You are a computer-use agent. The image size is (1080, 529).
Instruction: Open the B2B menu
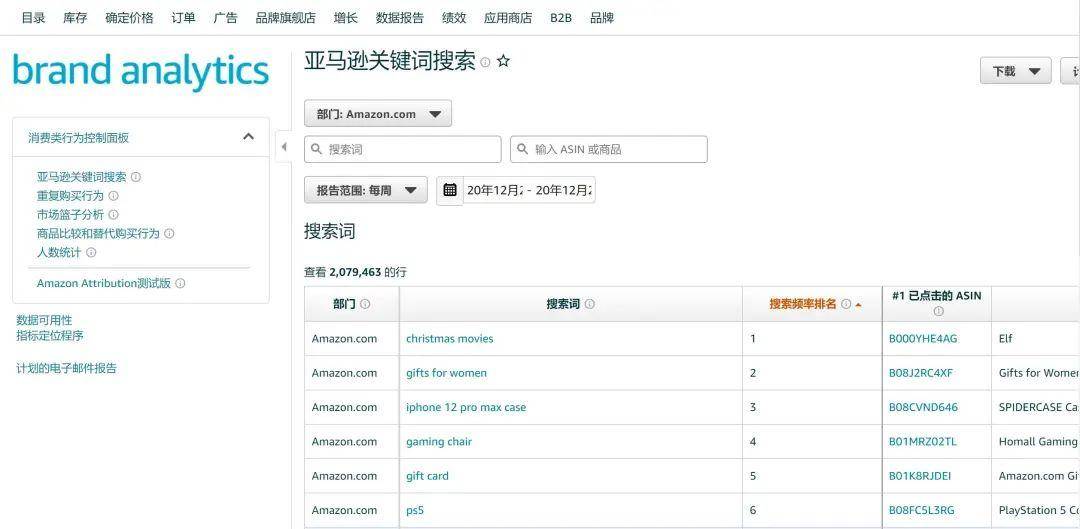click(561, 18)
